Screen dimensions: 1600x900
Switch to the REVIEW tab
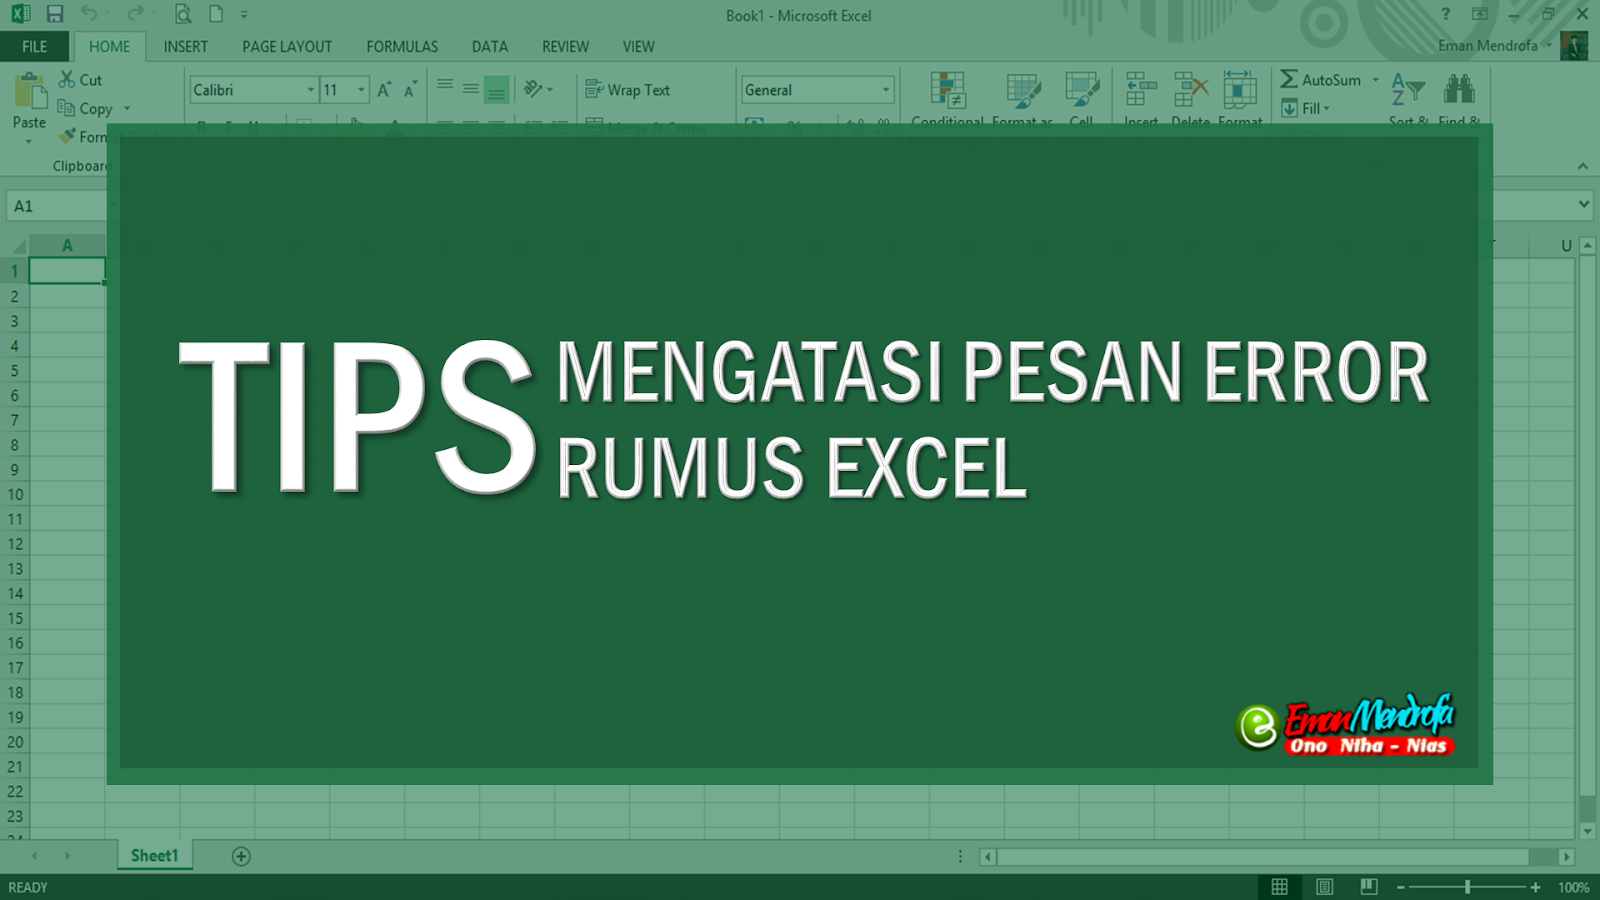[566, 46]
